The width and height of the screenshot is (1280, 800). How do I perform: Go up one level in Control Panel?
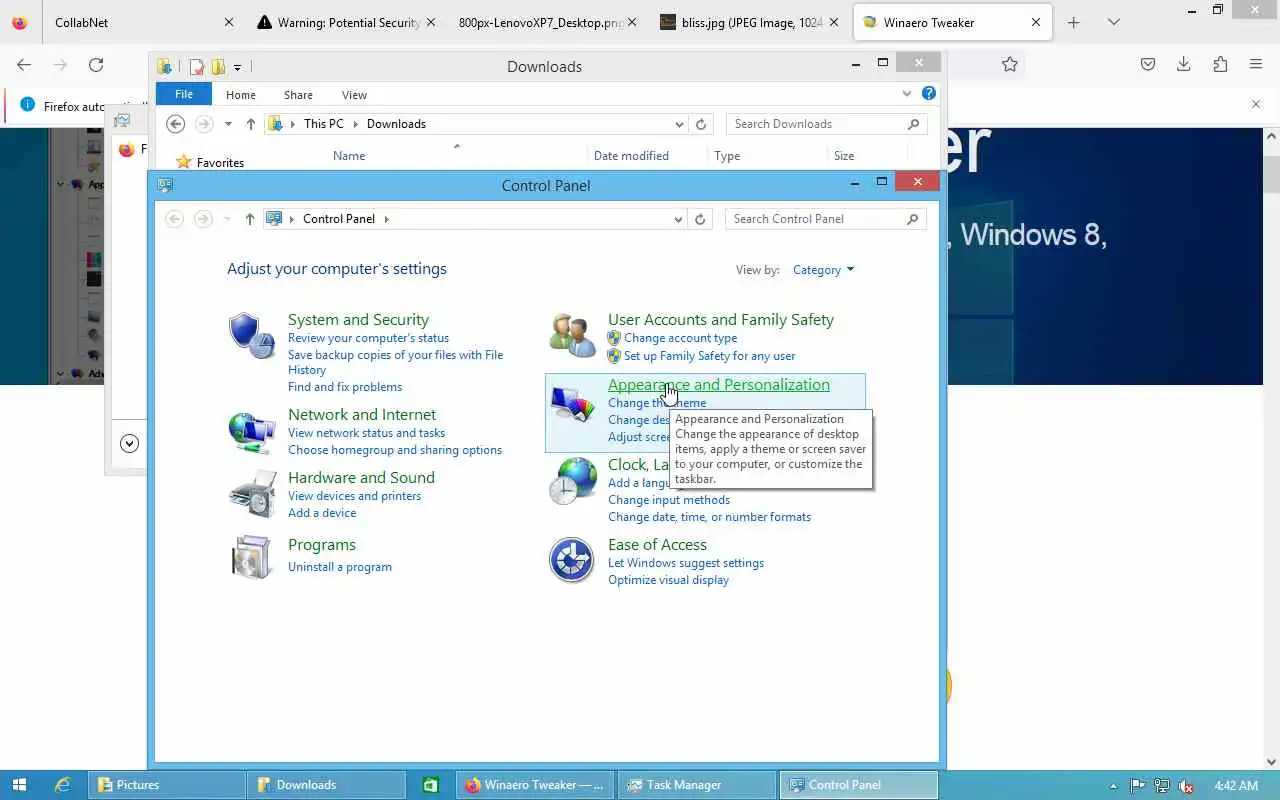pos(250,219)
